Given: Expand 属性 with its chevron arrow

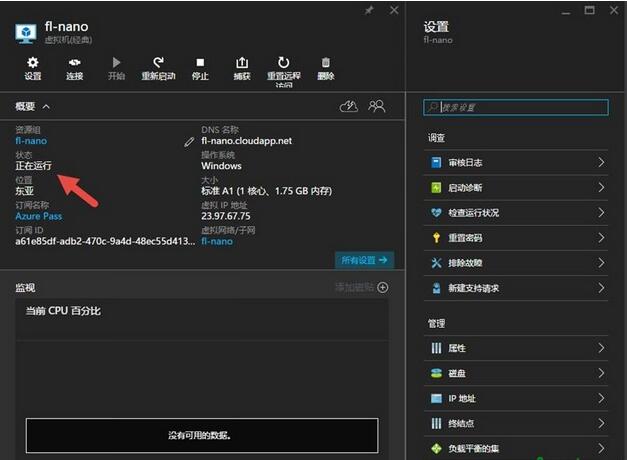Looking at the screenshot, I should [x=601, y=348].
